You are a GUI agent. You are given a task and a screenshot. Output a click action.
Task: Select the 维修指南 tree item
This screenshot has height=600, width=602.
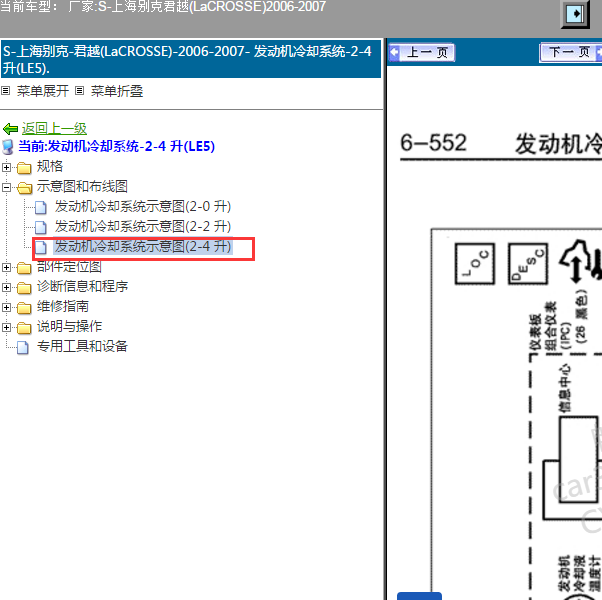click(63, 306)
